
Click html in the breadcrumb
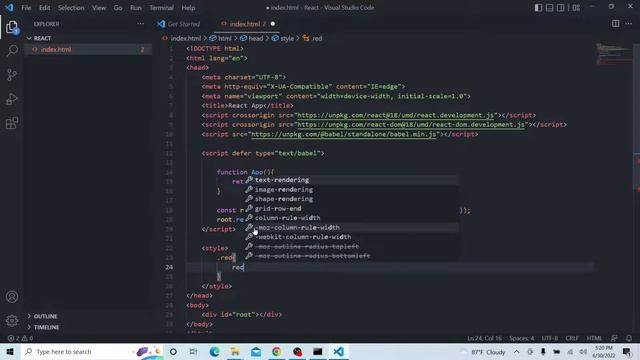pyautogui.click(x=225, y=38)
